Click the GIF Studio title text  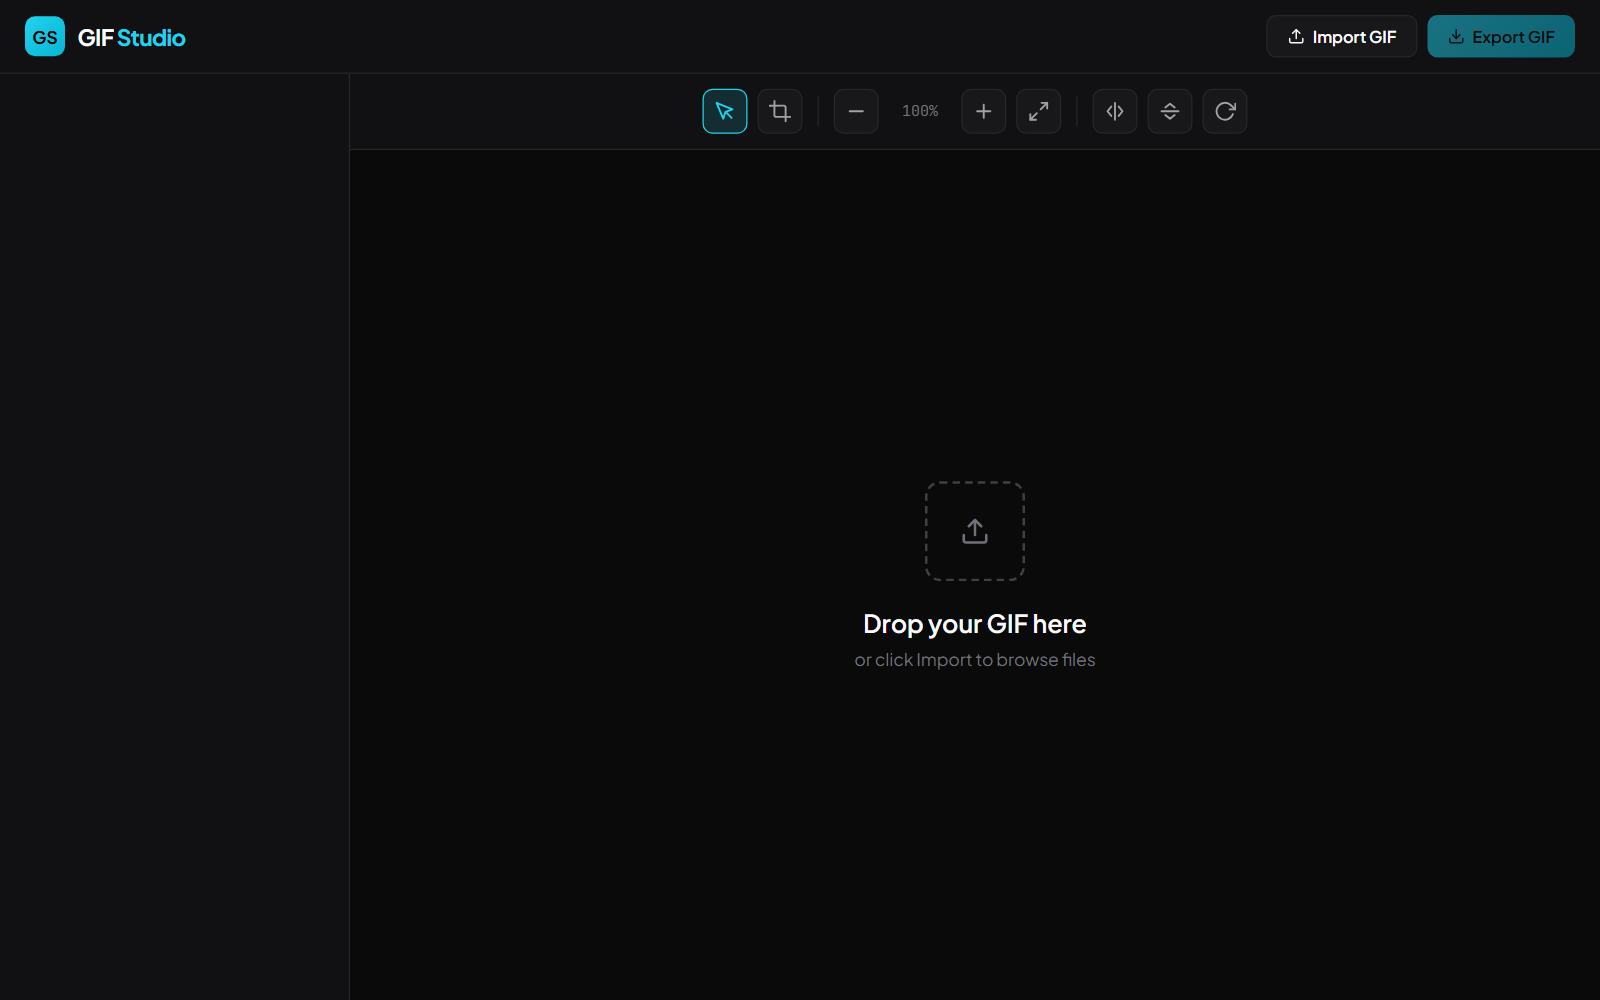[131, 38]
